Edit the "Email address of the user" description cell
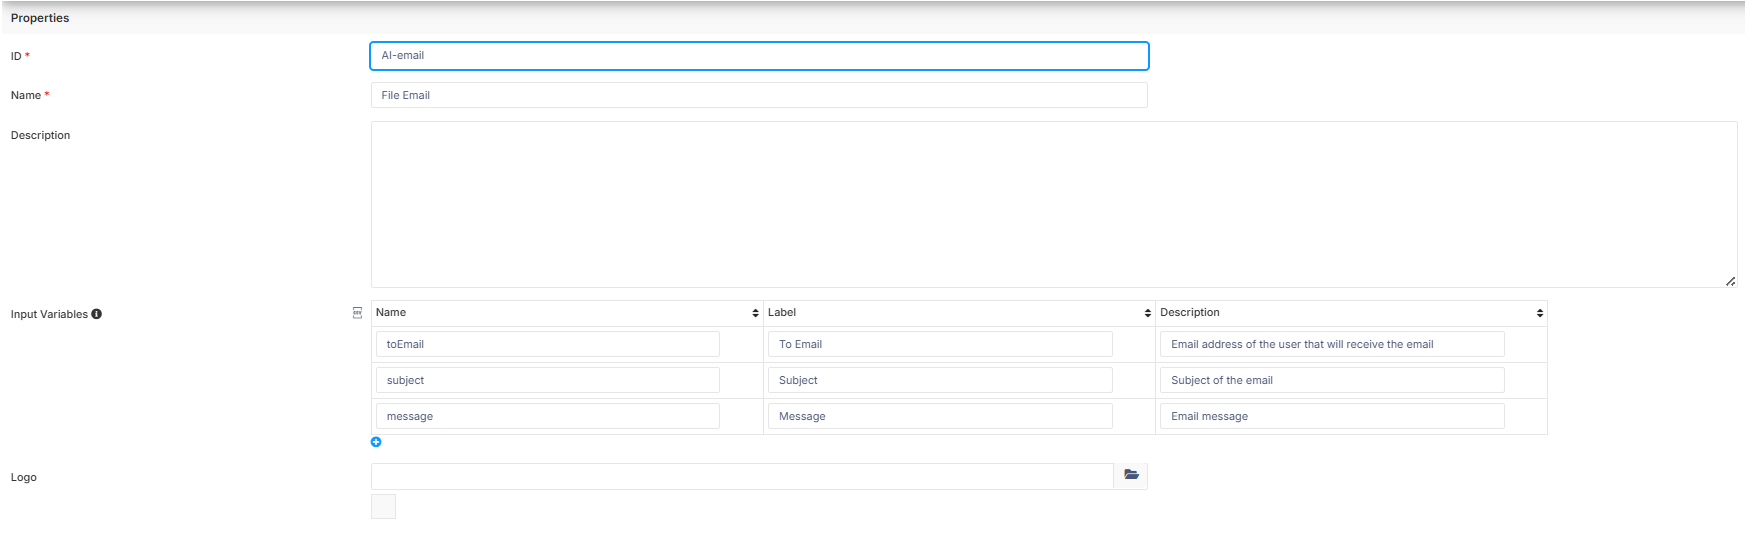The height and width of the screenshot is (543, 1745). pyautogui.click(x=1332, y=344)
